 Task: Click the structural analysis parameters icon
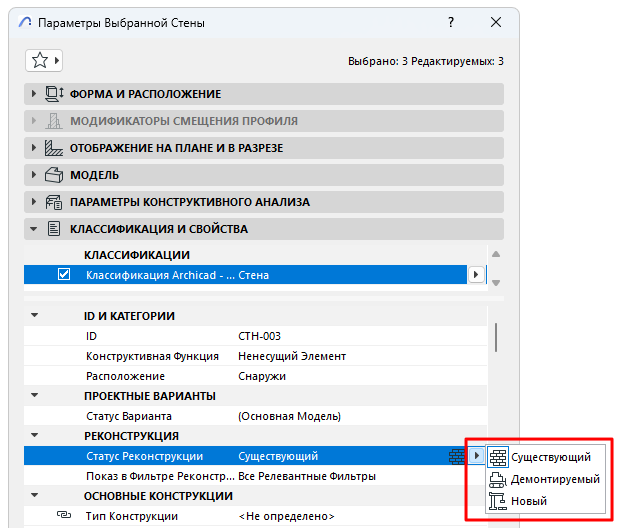[x=54, y=202]
